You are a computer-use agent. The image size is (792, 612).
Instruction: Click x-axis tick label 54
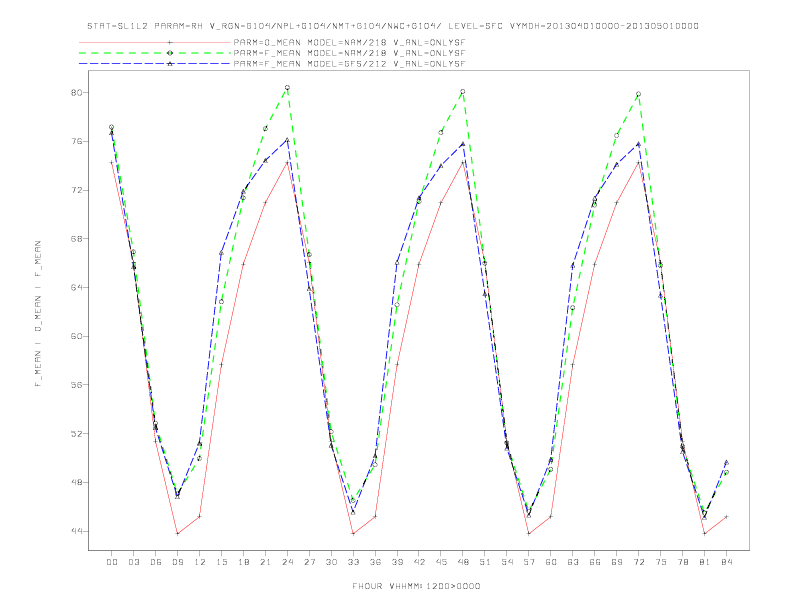(507, 562)
